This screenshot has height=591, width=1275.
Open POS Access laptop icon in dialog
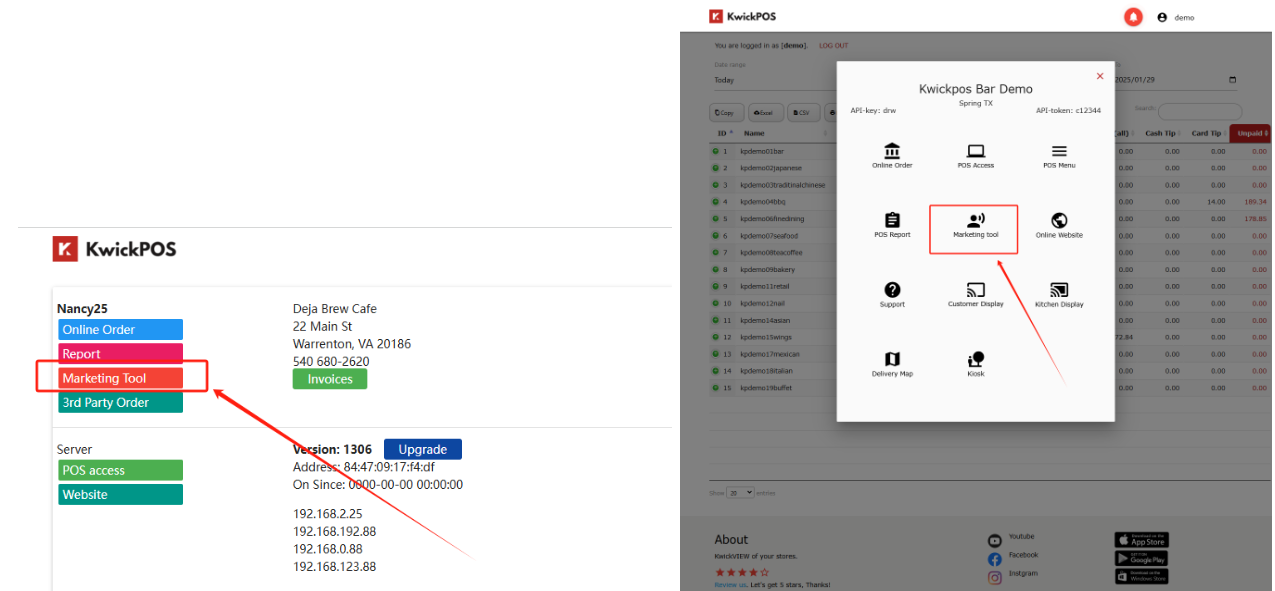[x=976, y=151]
